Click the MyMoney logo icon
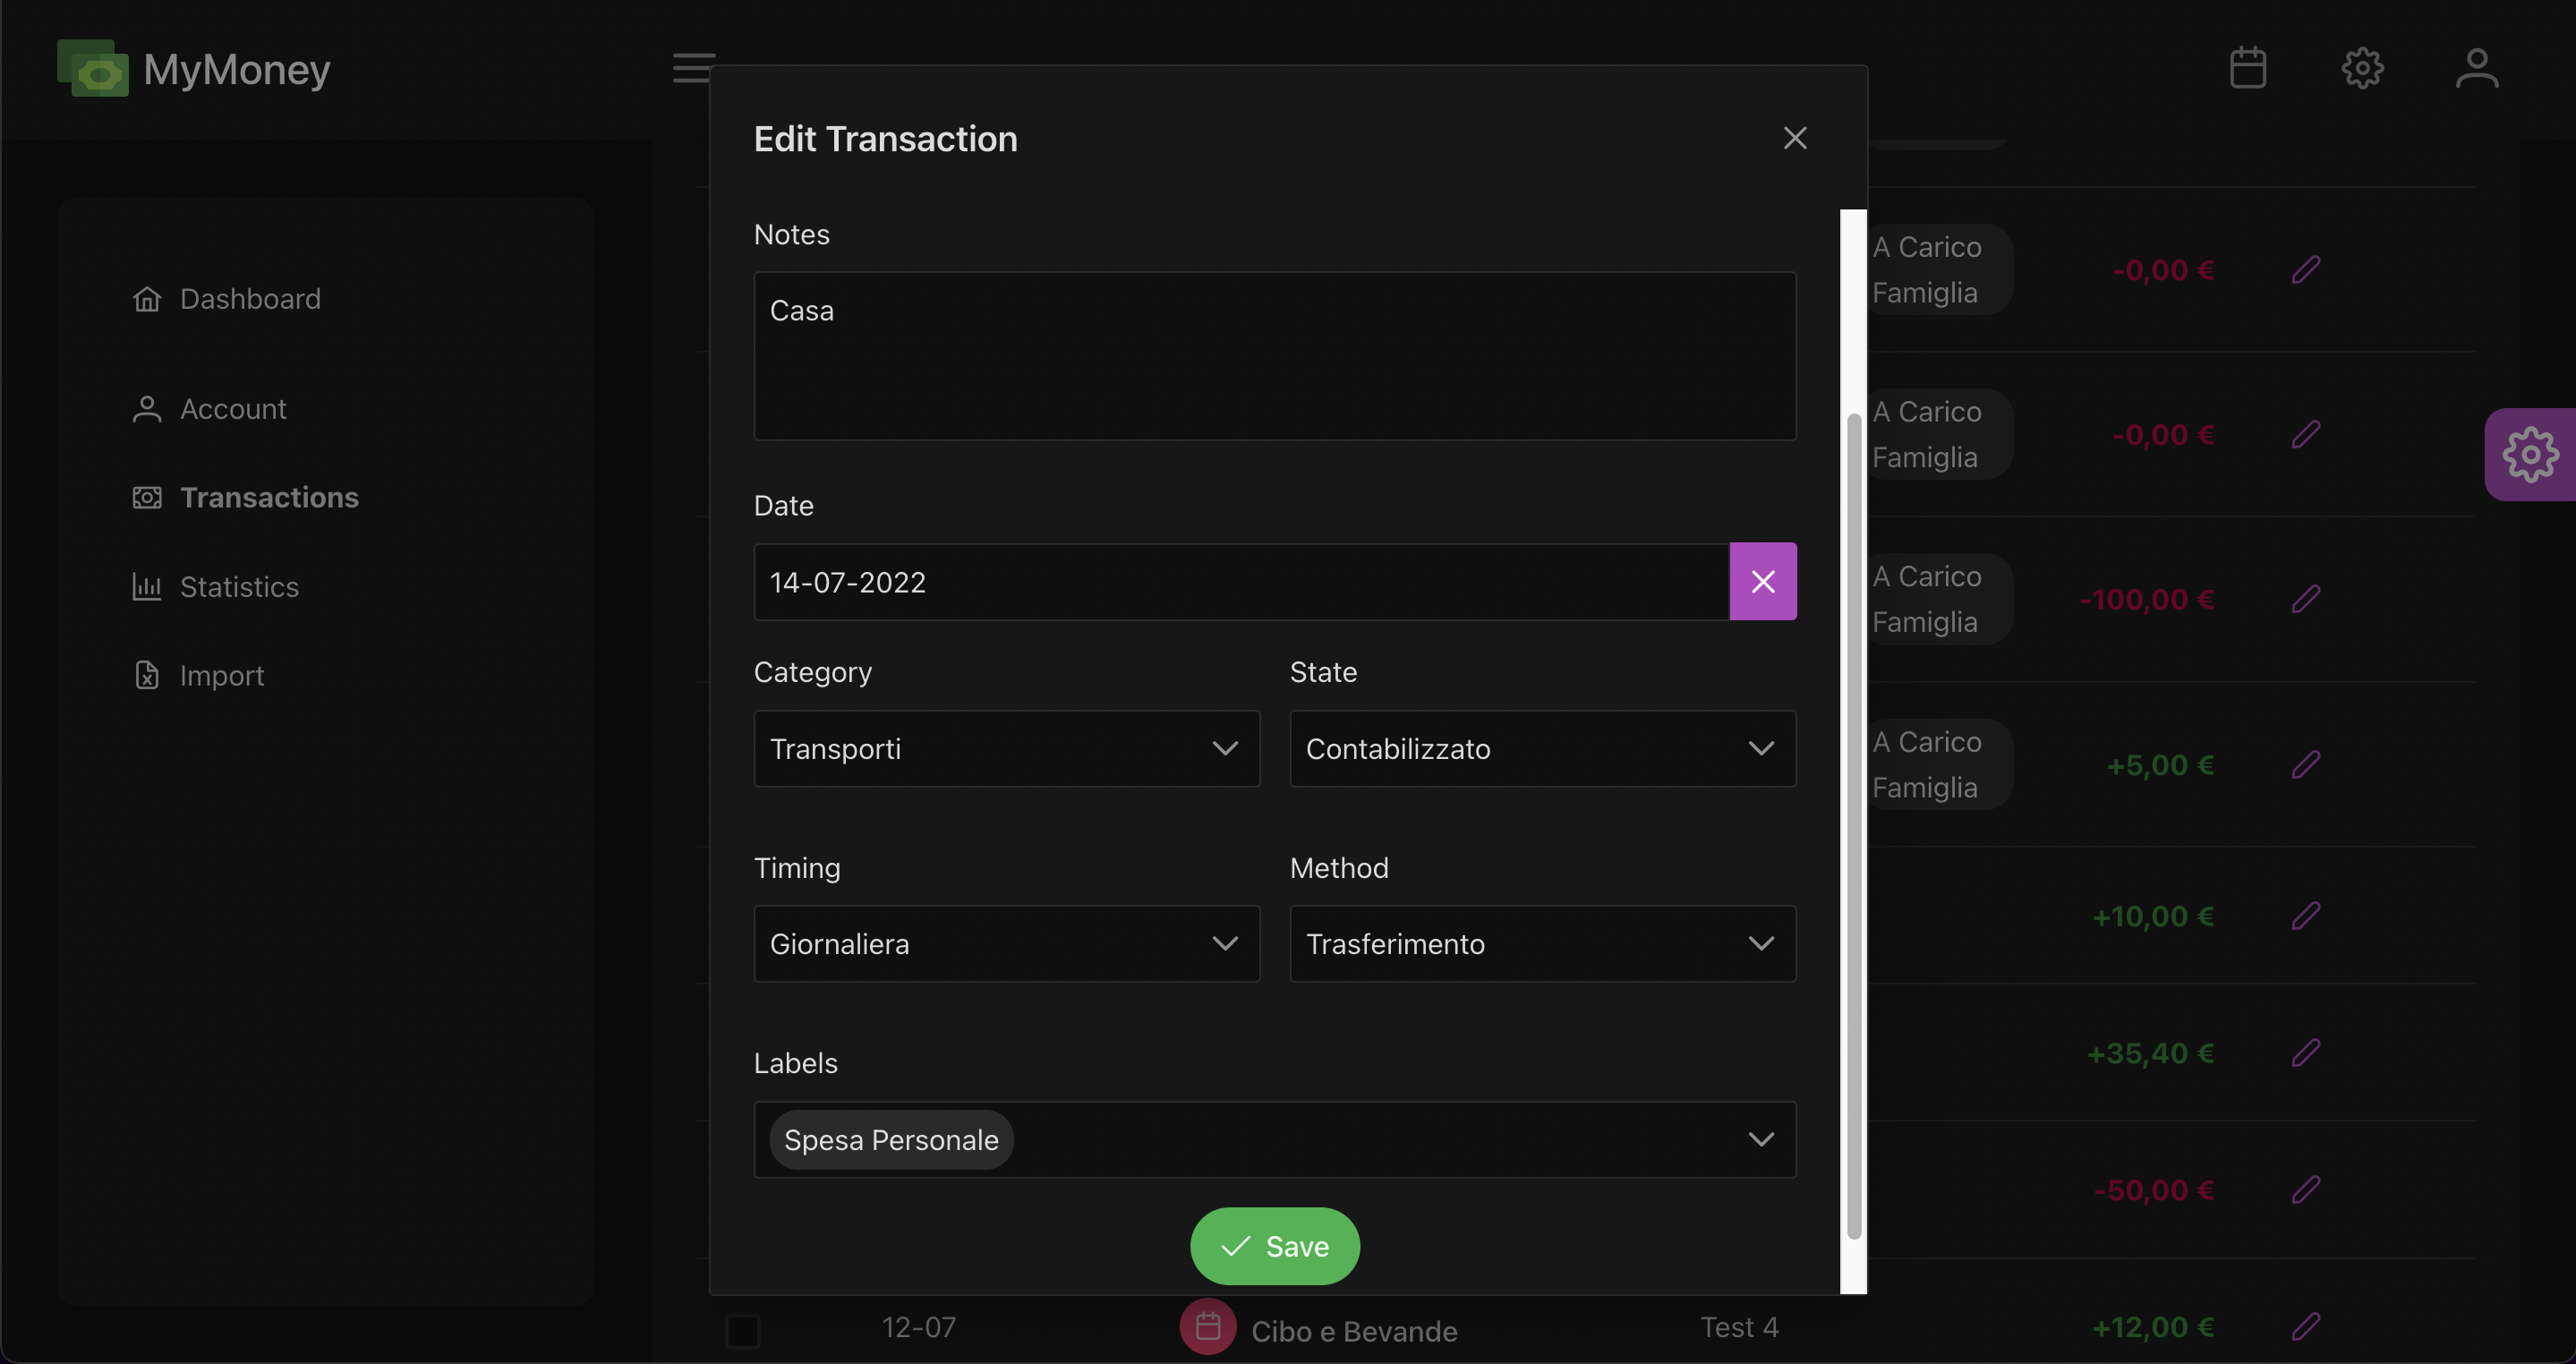This screenshot has height=1364, width=2576. click(x=93, y=68)
